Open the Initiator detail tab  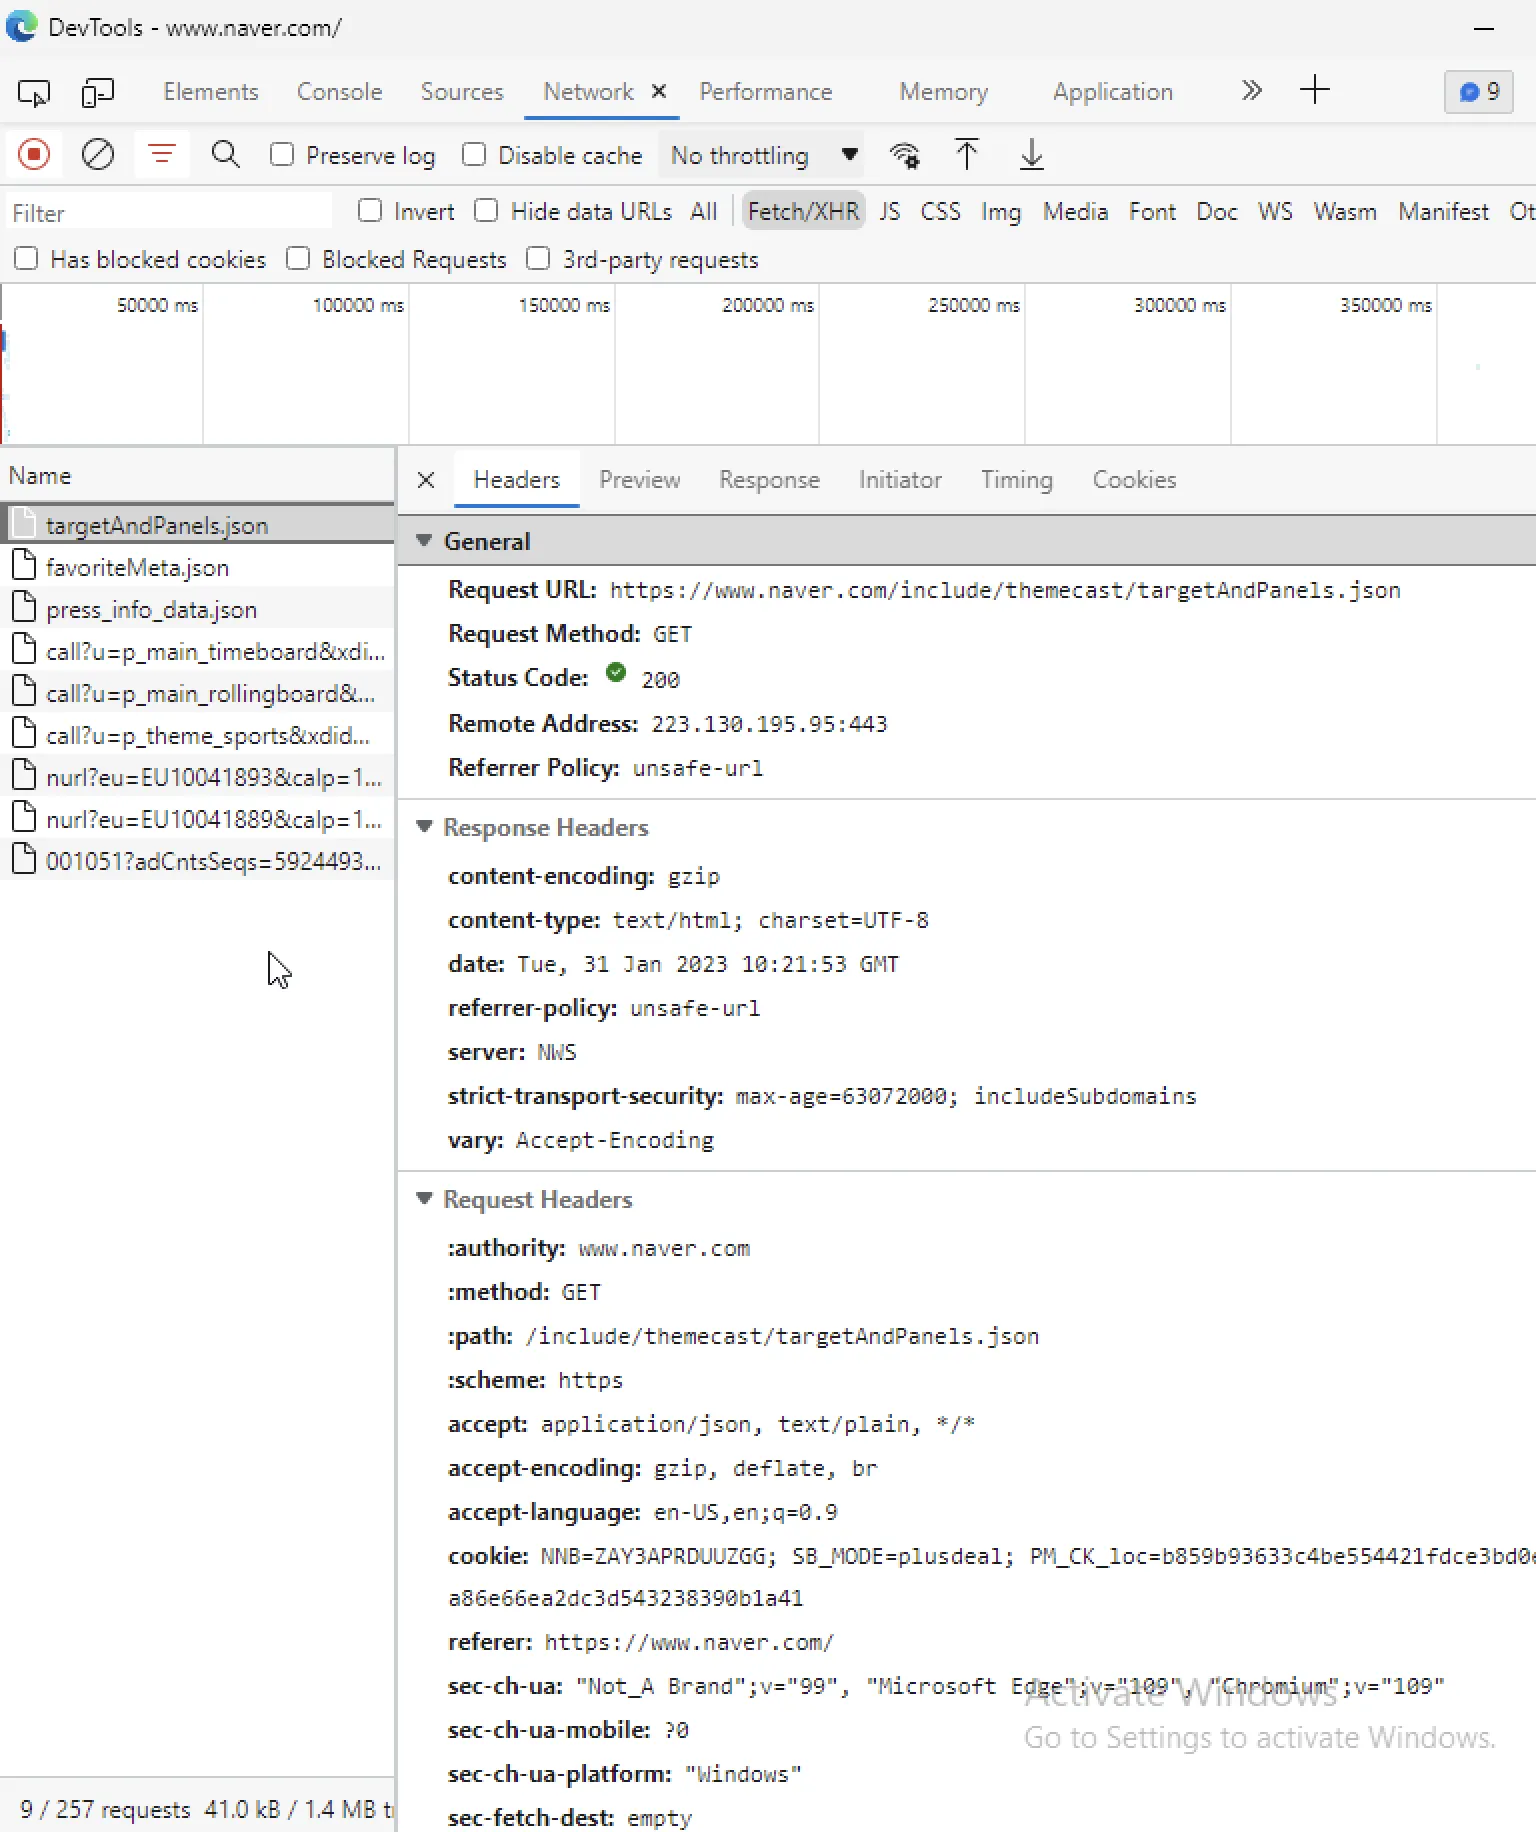(x=900, y=480)
